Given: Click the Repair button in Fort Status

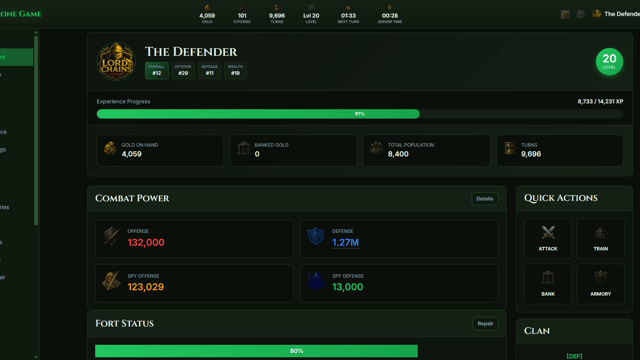Looking at the screenshot, I should (x=485, y=324).
